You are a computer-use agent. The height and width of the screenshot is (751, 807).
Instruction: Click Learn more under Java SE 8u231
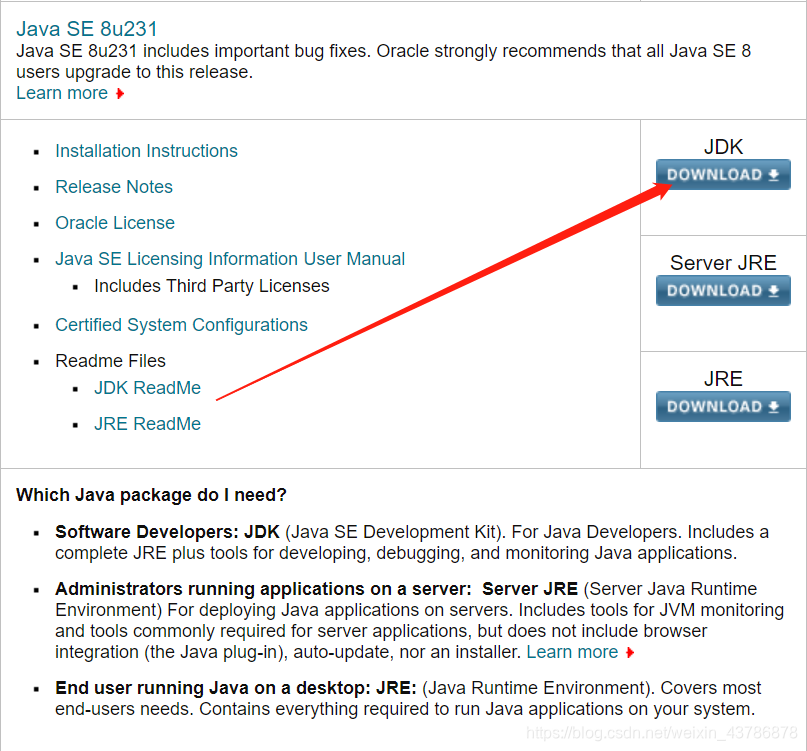[x=62, y=93]
